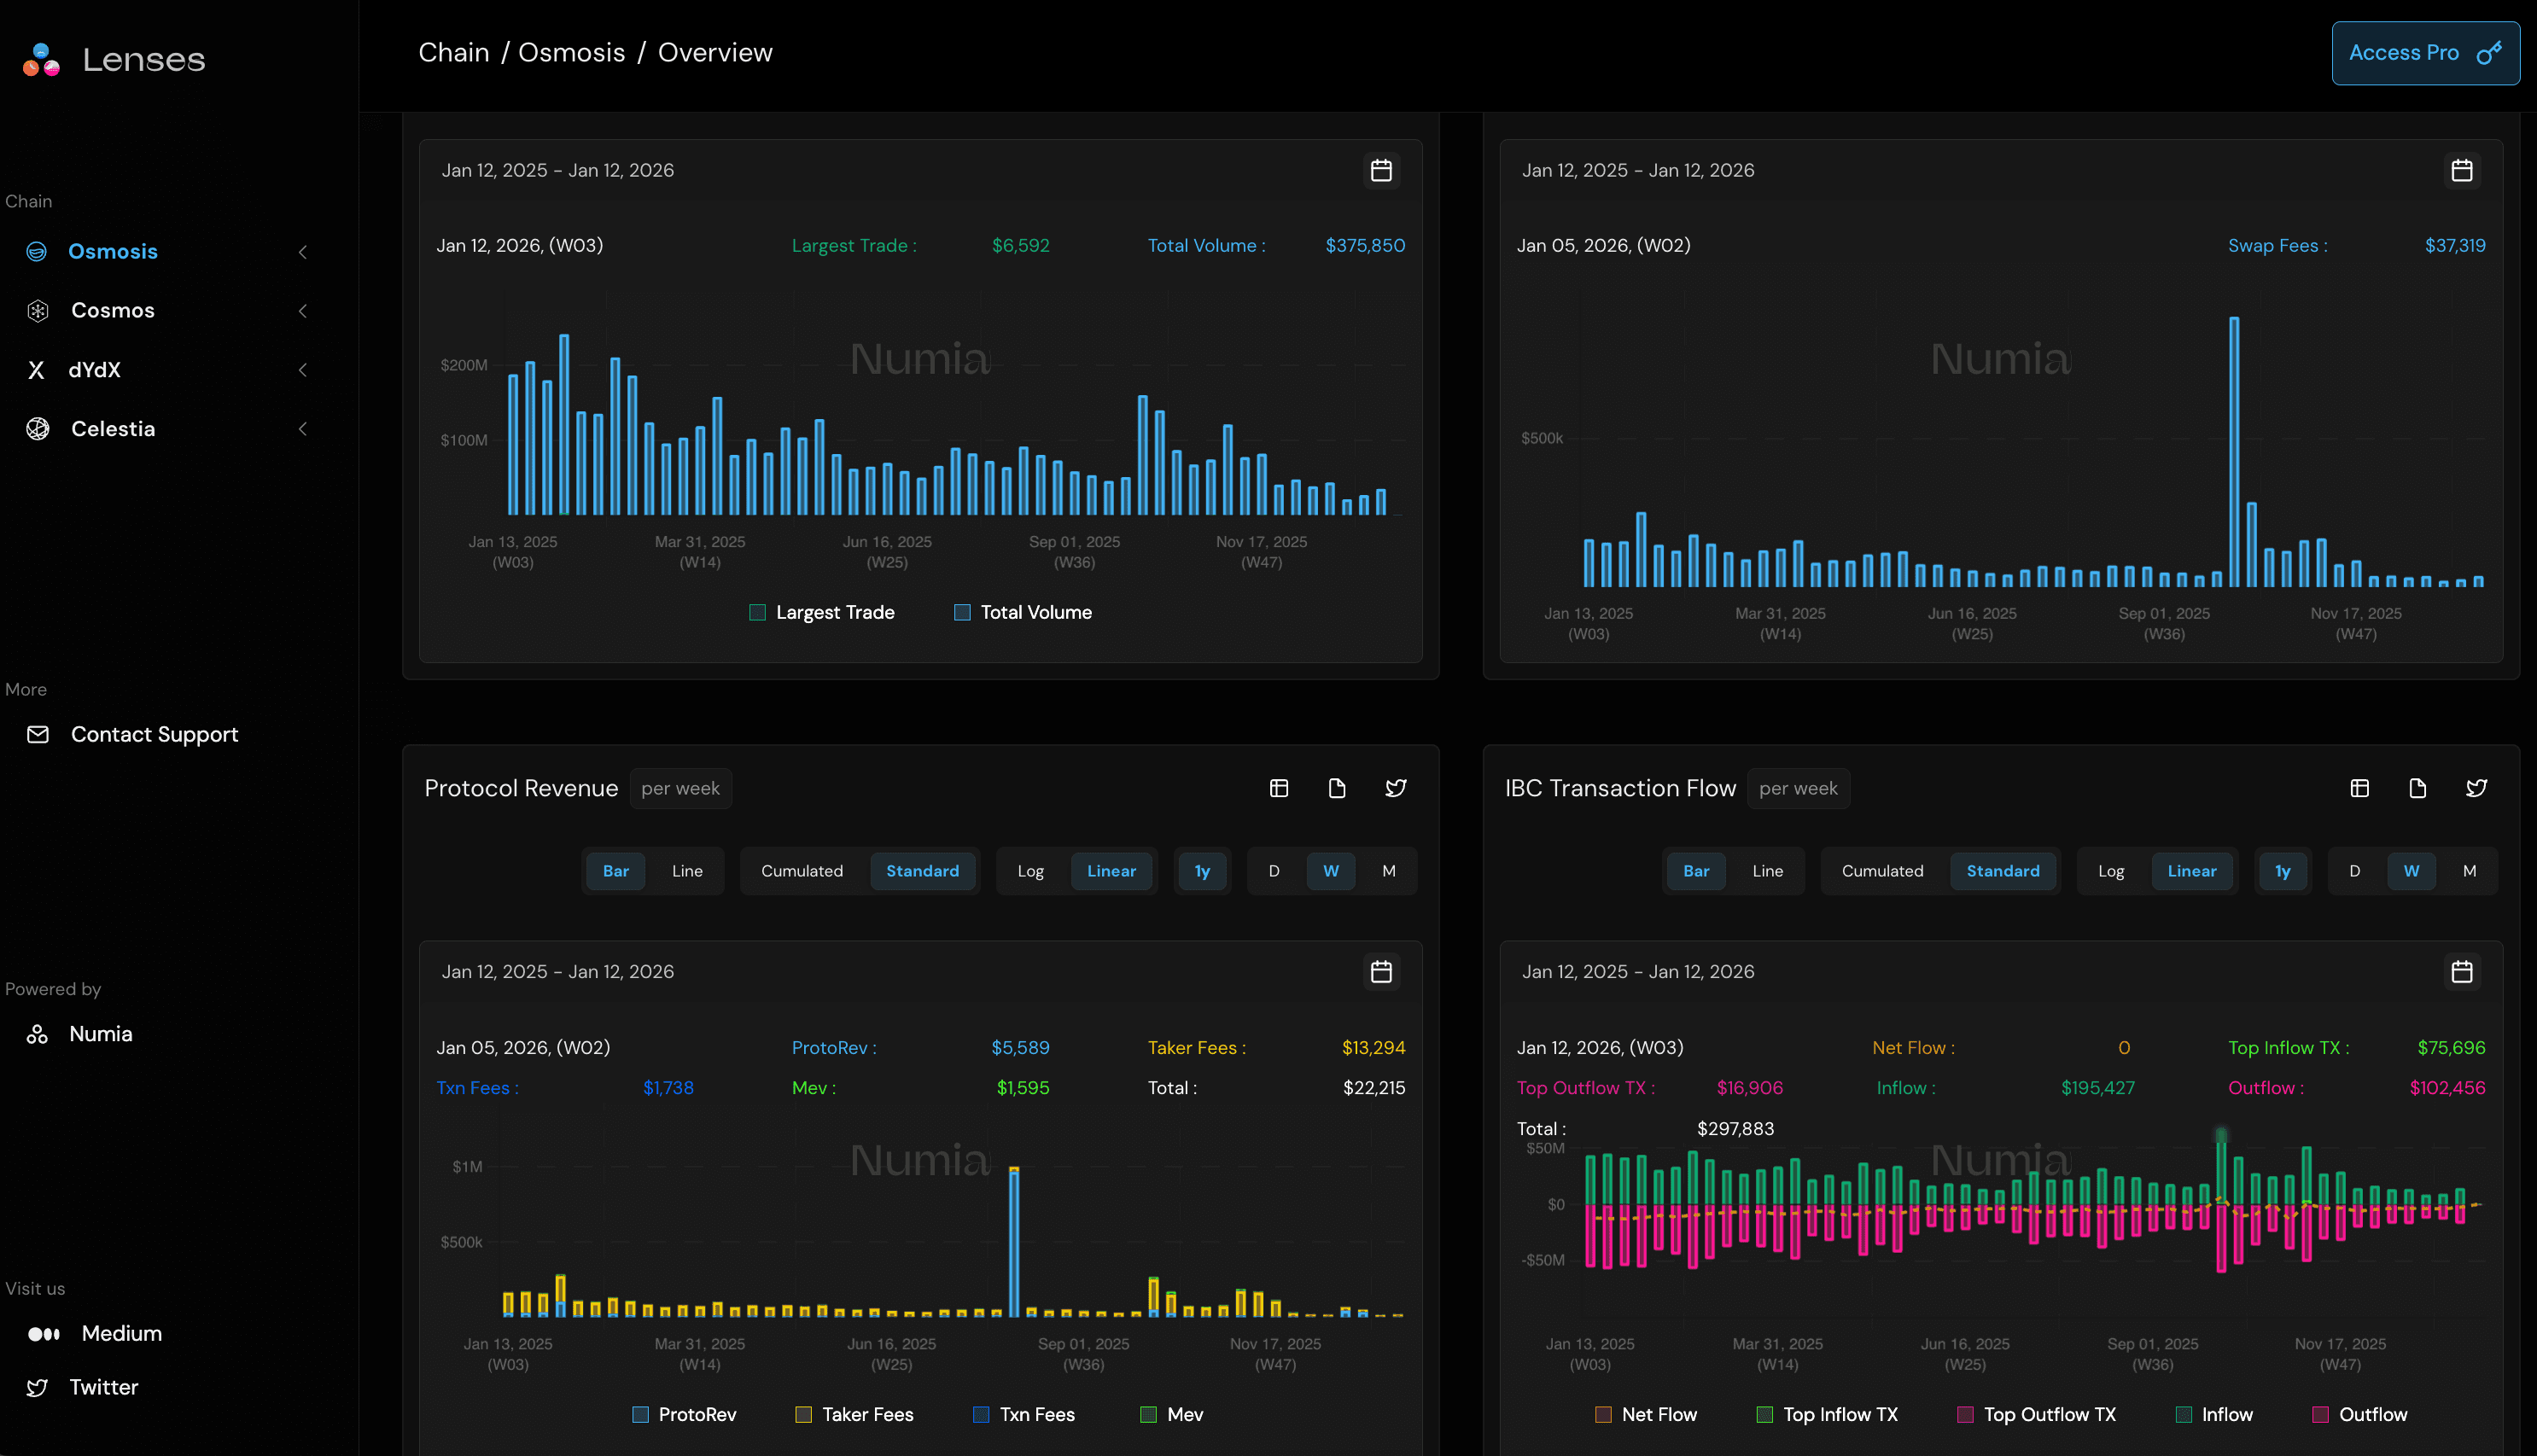Click the export document icon on Protocol Revenue panel

[1337, 788]
